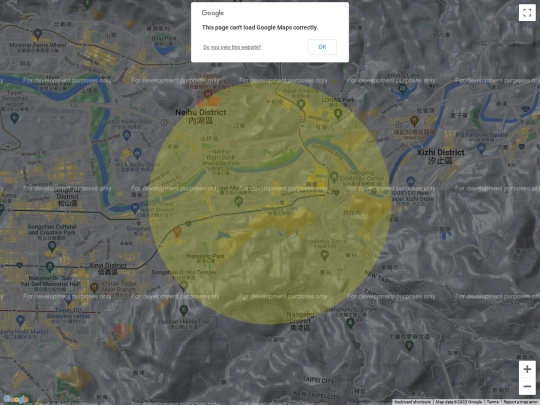Viewport: 540px width, 405px height.
Task: Select the snack bar restaurant pin near Xizhi
Action: [414, 121]
